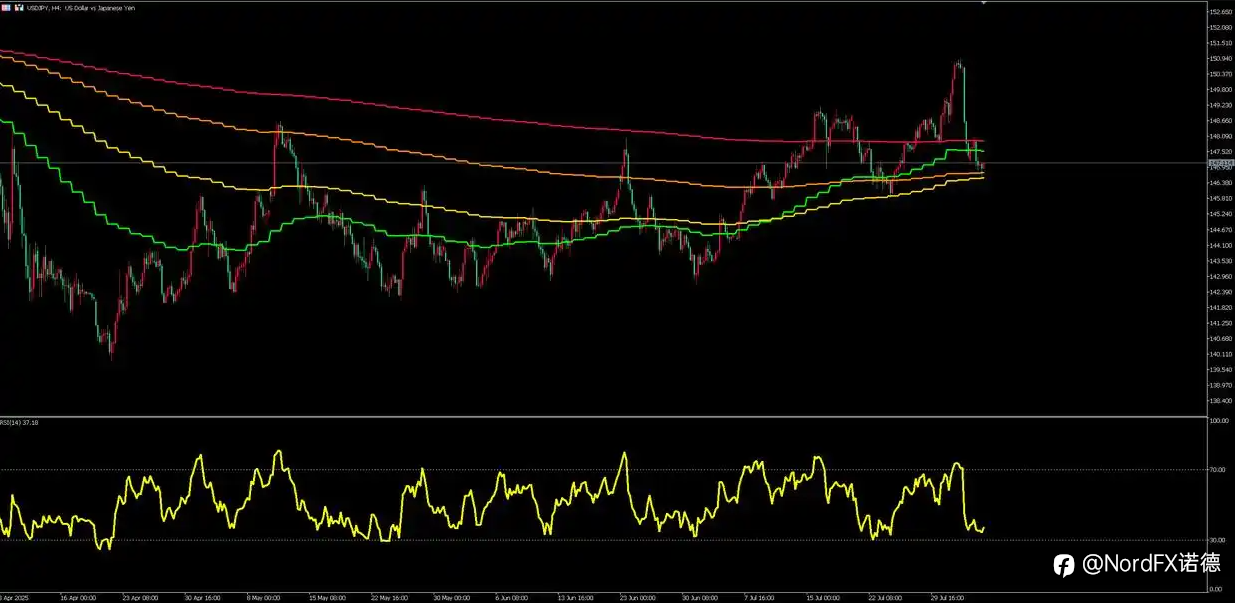This screenshot has width=1235, height=603.
Task: Click the 140.680 price scale label
Action: coord(1220,339)
